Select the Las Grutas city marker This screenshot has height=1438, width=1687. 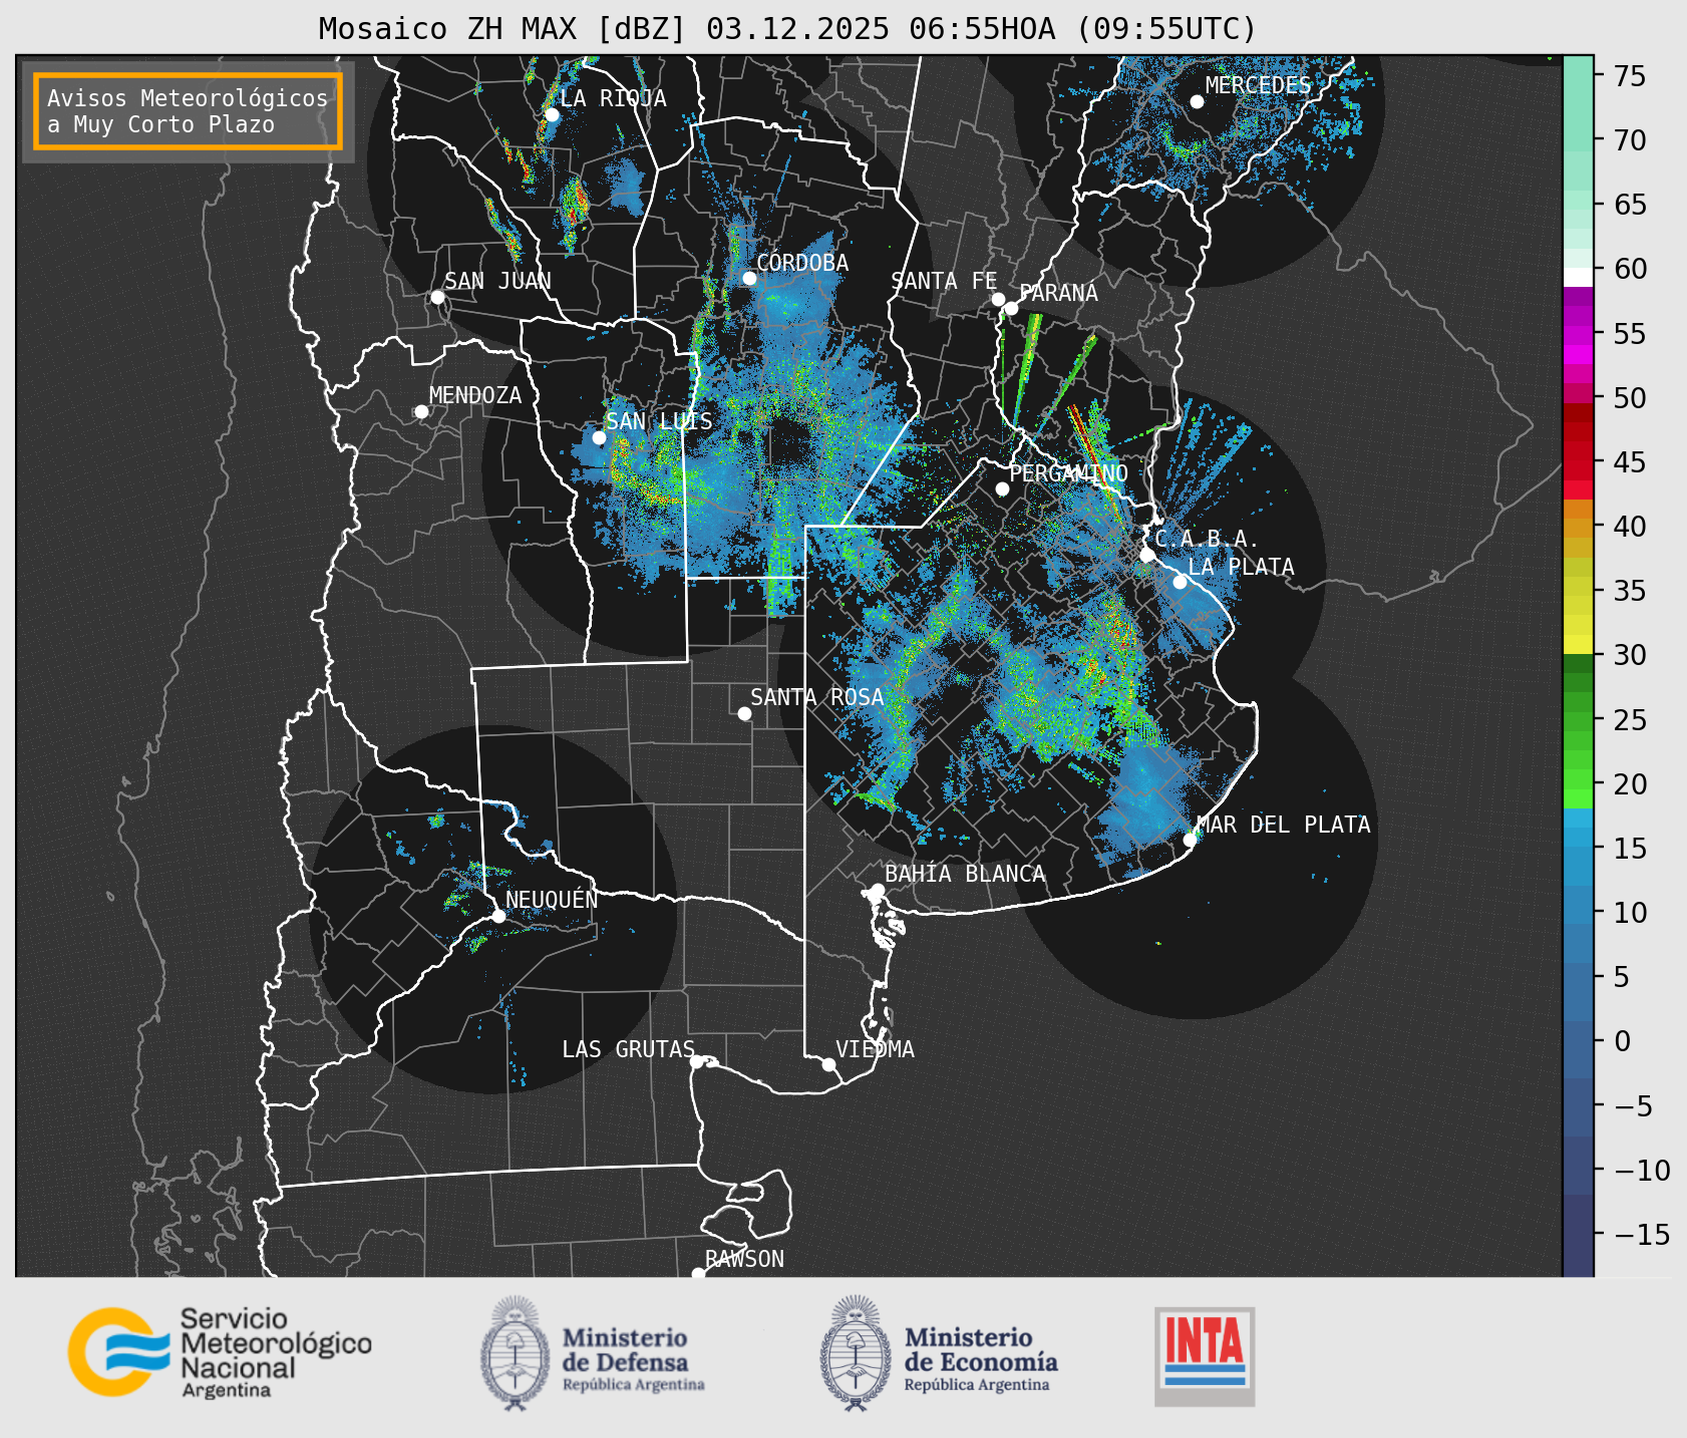tap(697, 1062)
